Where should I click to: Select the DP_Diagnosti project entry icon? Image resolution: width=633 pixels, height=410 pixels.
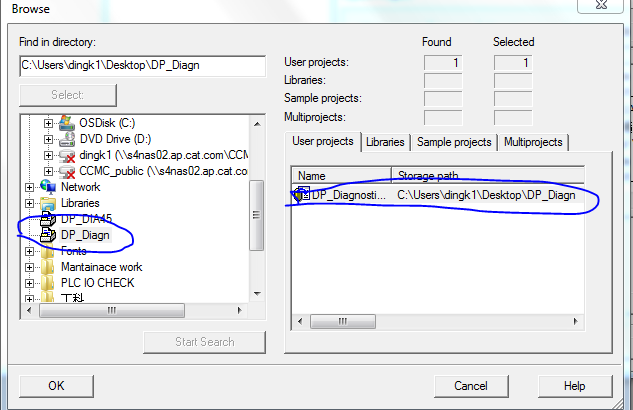[x=302, y=195]
